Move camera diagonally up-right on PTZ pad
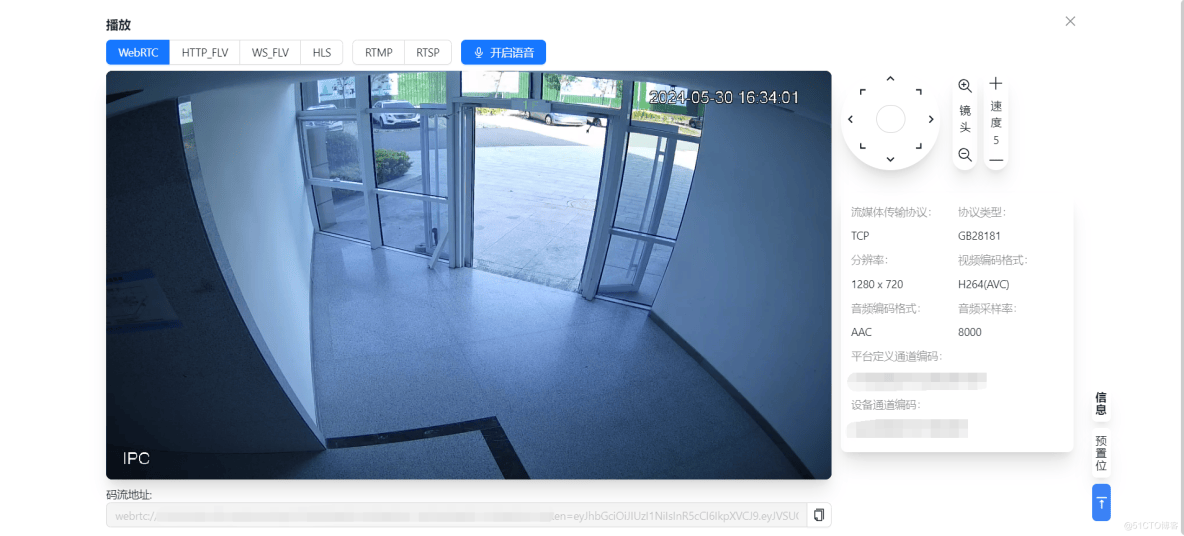The height and width of the screenshot is (536, 1184). pyautogui.click(x=919, y=91)
